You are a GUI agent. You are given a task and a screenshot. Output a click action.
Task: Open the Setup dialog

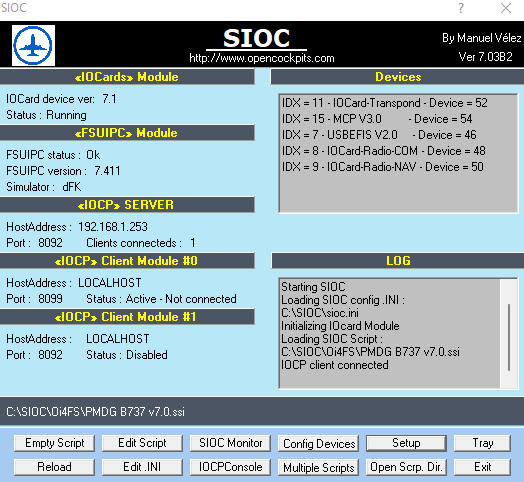406,443
